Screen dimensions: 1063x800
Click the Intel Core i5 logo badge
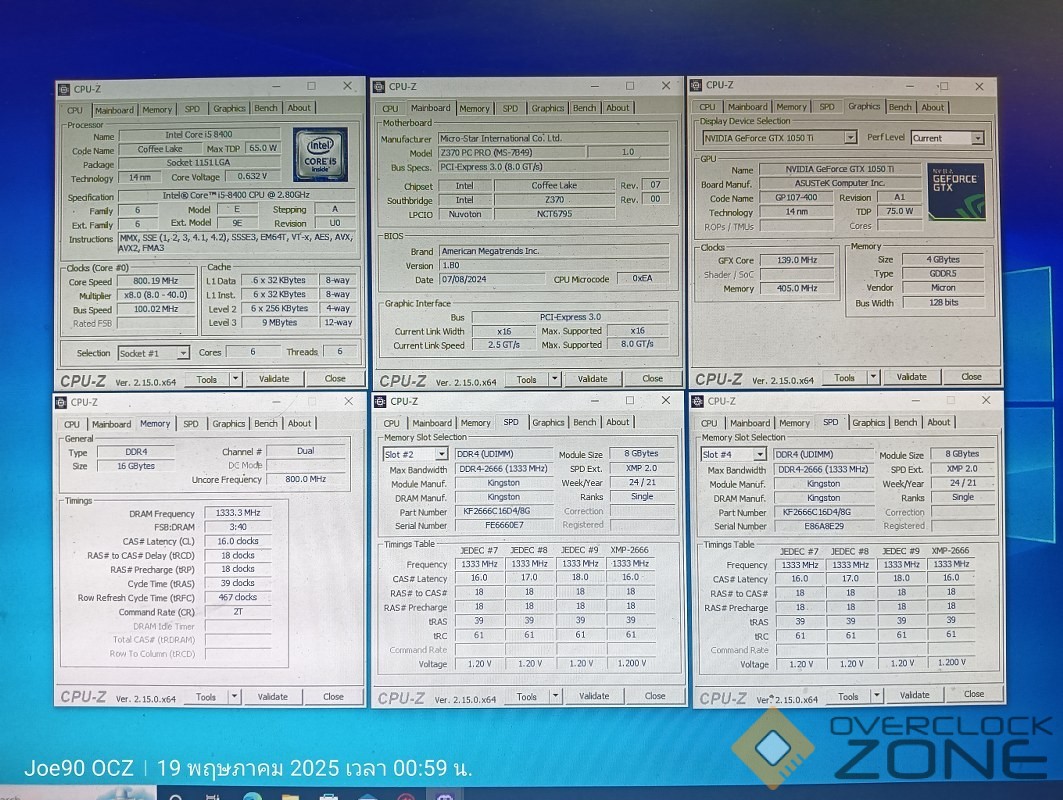[x=320, y=155]
